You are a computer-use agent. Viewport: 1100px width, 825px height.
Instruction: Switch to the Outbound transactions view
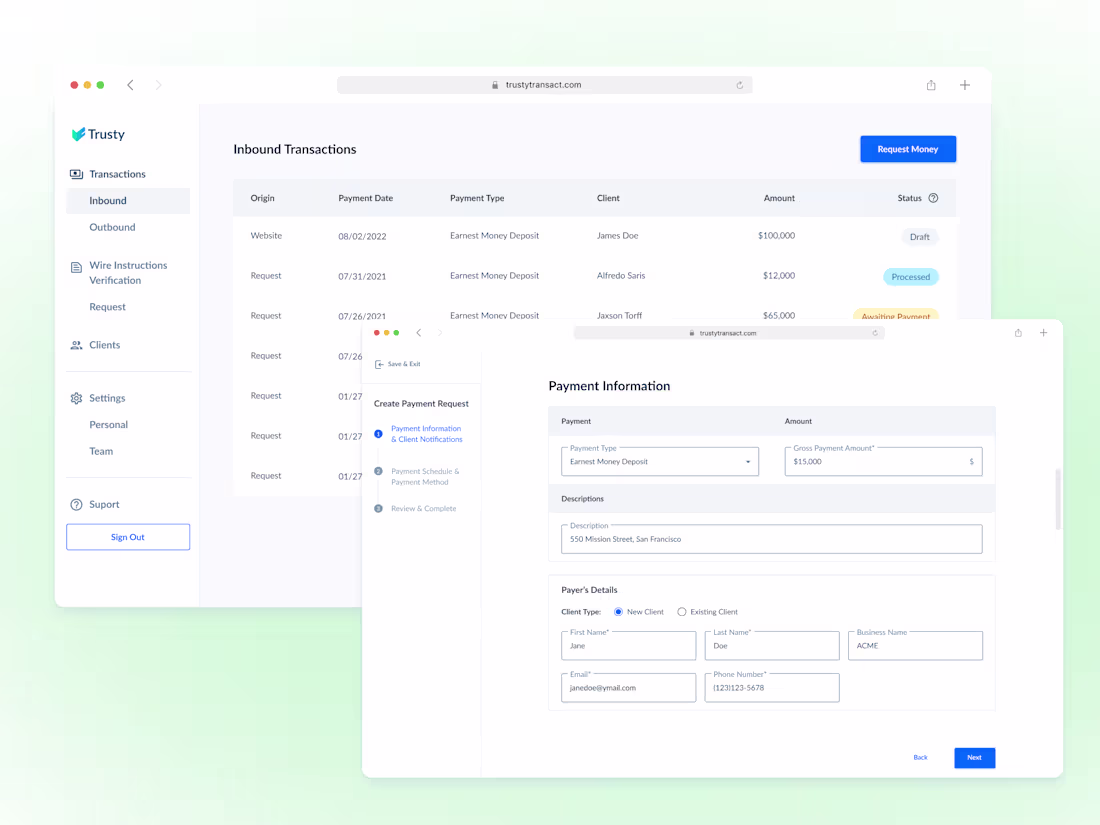tap(112, 227)
